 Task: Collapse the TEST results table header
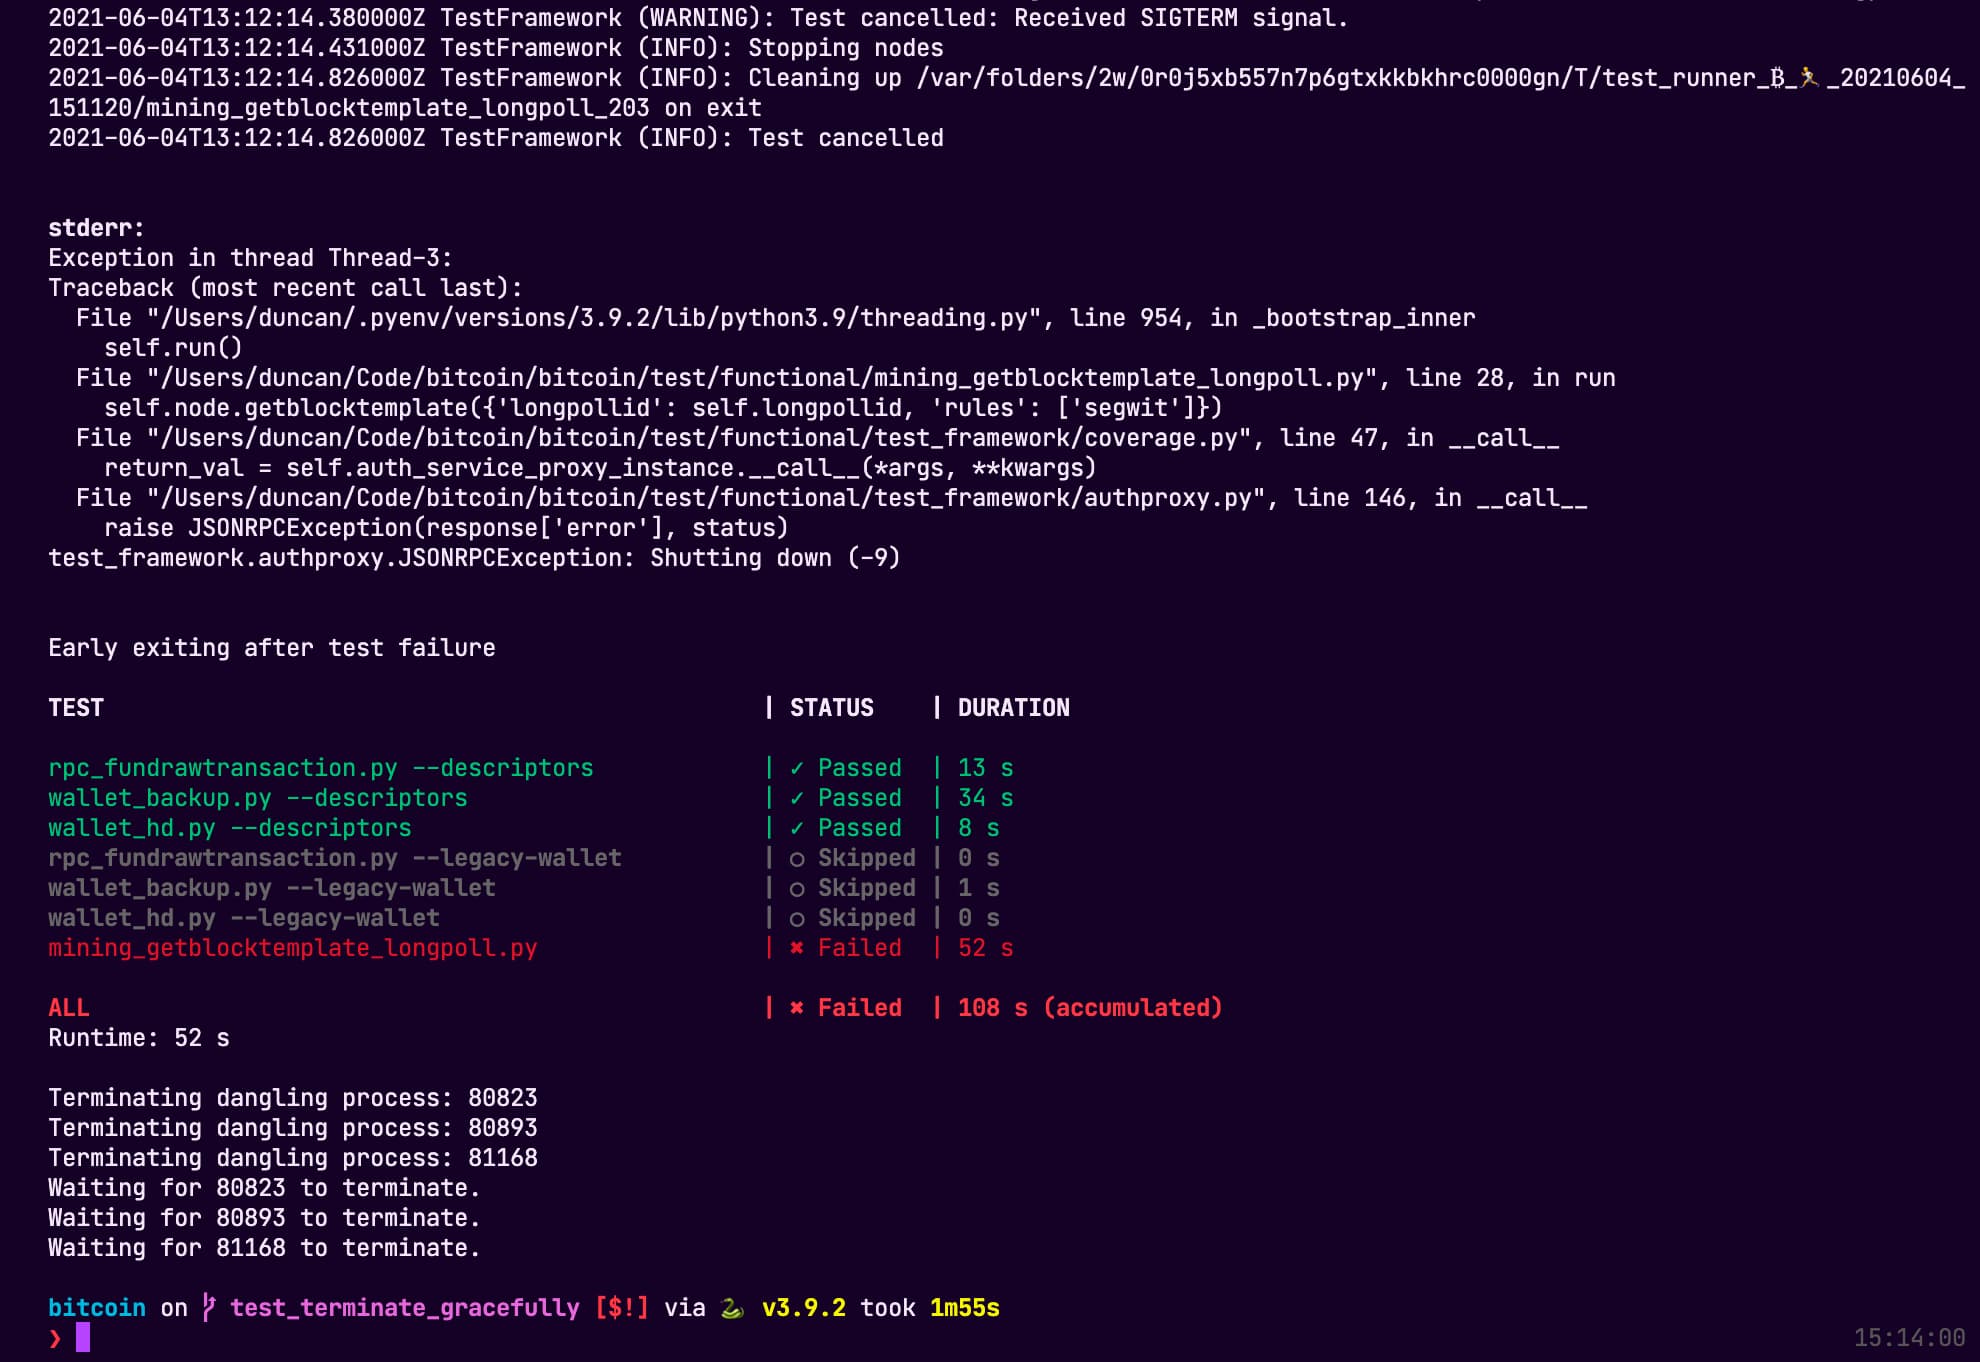point(75,707)
